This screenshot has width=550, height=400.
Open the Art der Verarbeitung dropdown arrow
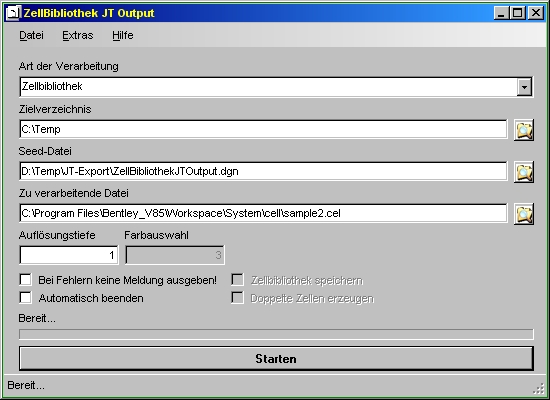click(524, 87)
